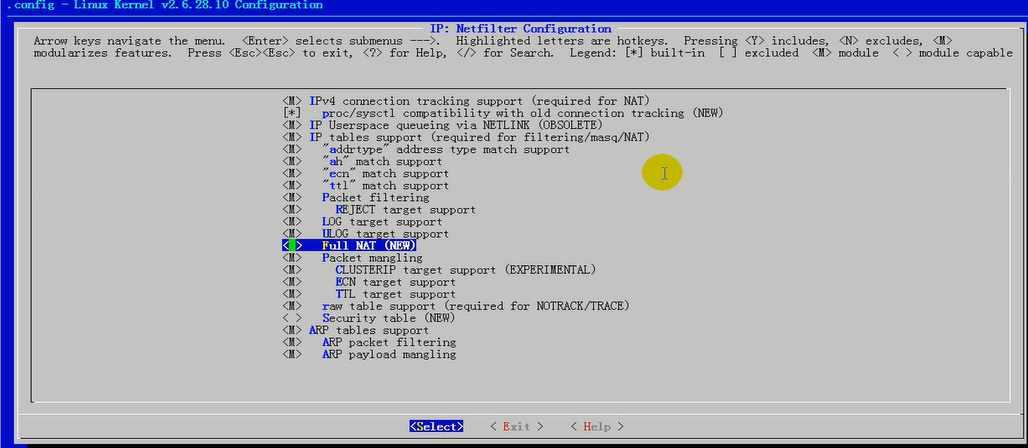This screenshot has height=448, width=1028.
Task: Select IP tables support entry
Action: coord(479,137)
